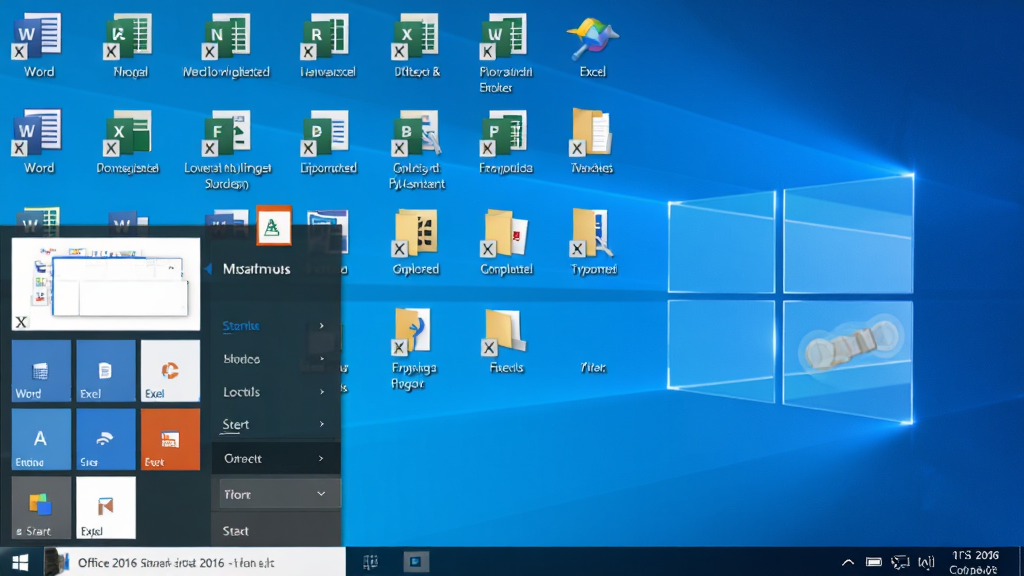Expand the Stenke submenu arrow
This screenshot has width=1024, height=576.
(321, 325)
